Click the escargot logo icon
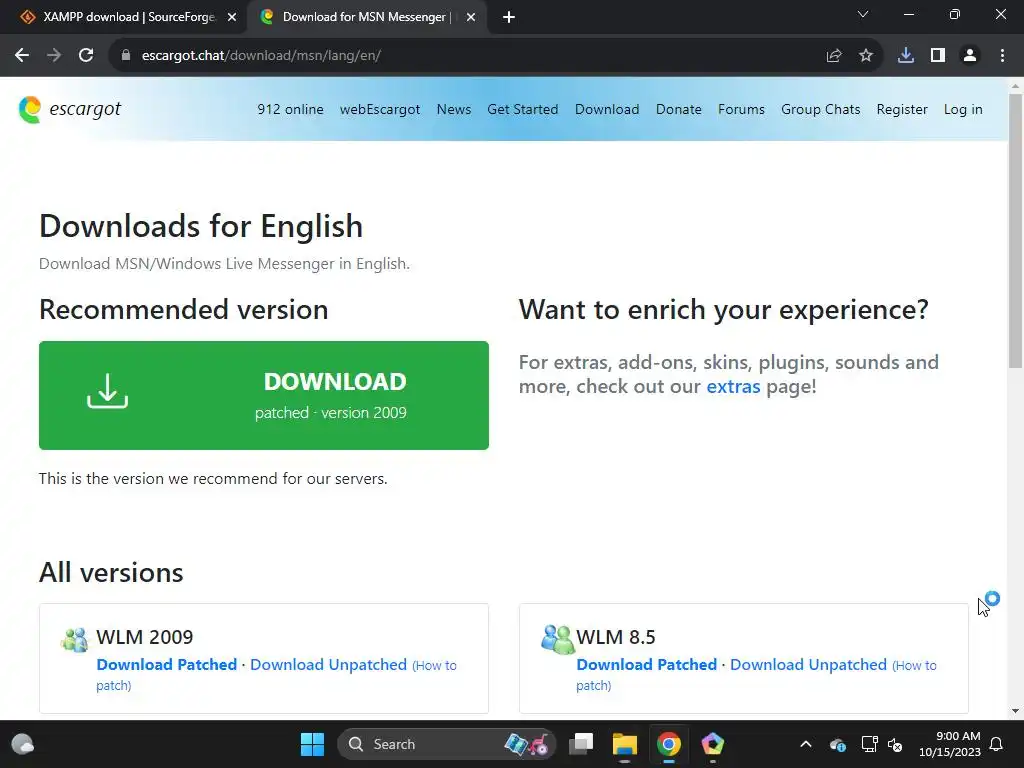 (30, 109)
